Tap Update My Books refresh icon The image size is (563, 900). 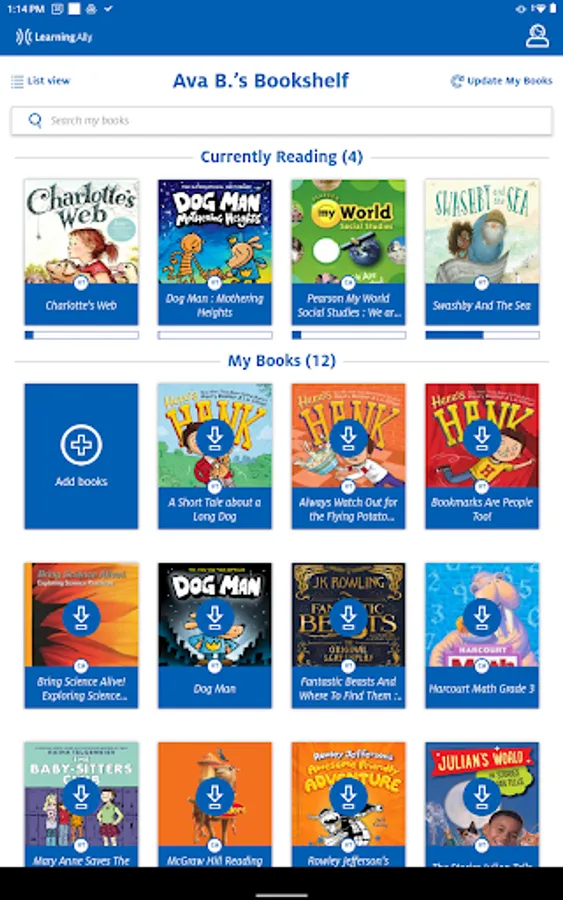pyautogui.click(x=457, y=81)
